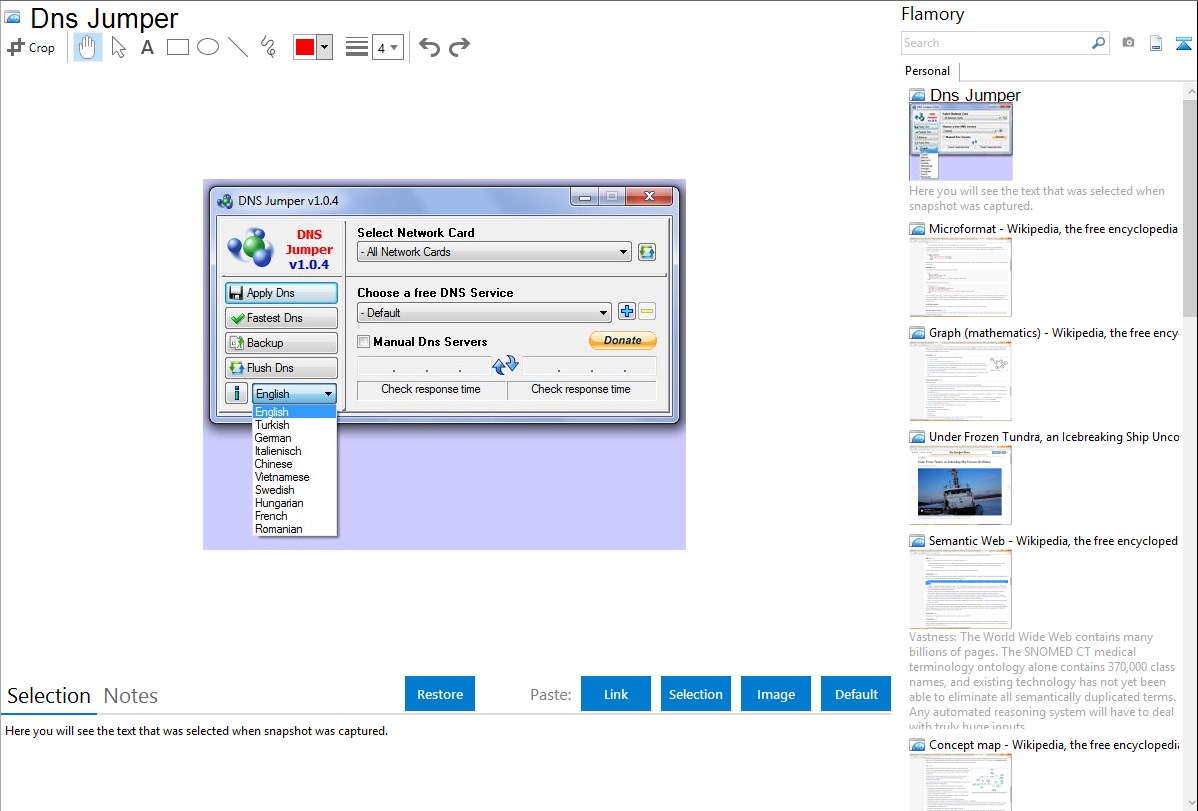This screenshot has width=1198, height=811.
Task: Open the color swatch dropdown arrow
Action: point(325,47)
